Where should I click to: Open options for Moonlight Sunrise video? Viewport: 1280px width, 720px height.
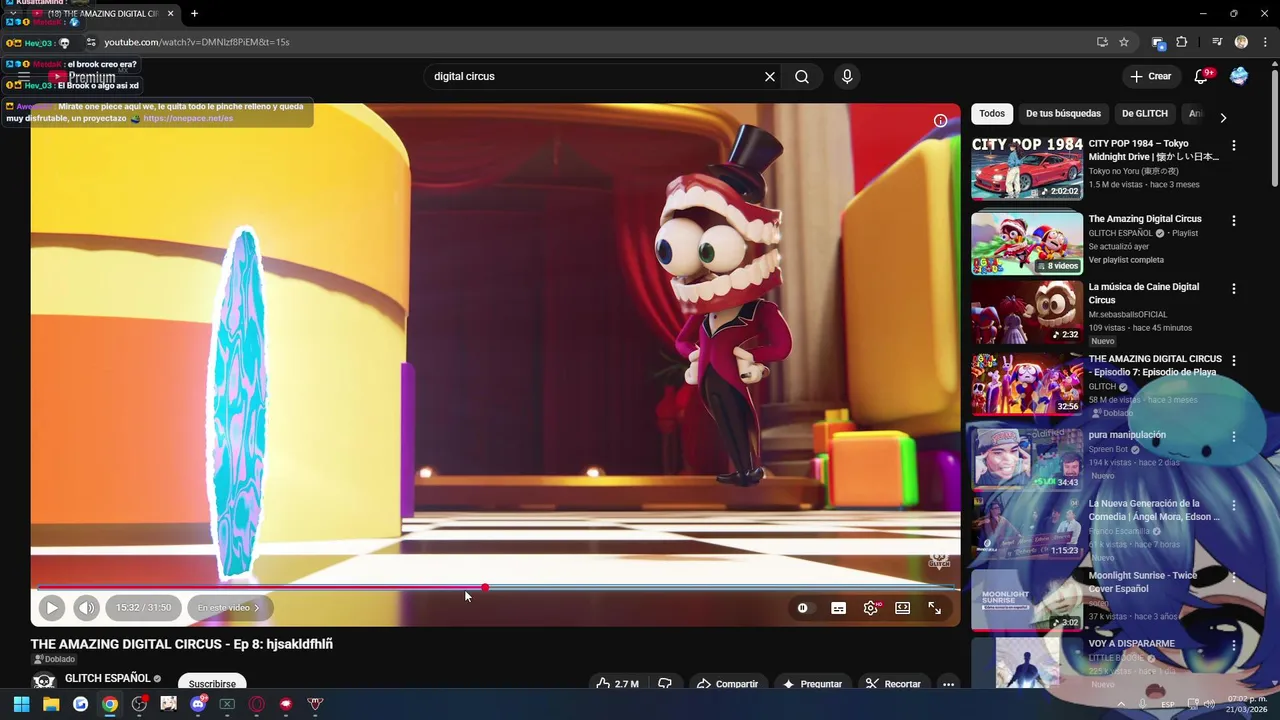tap(1233, 577)
